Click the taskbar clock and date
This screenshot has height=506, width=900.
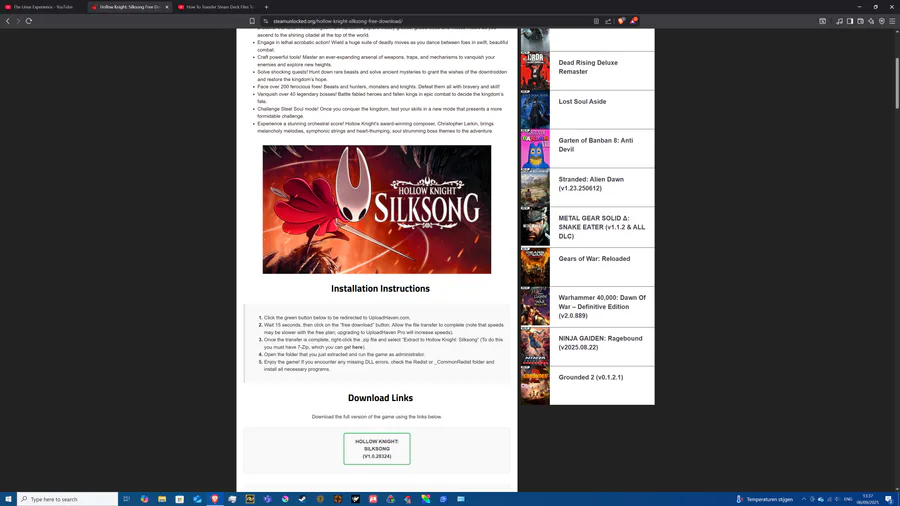coord(867,499)
